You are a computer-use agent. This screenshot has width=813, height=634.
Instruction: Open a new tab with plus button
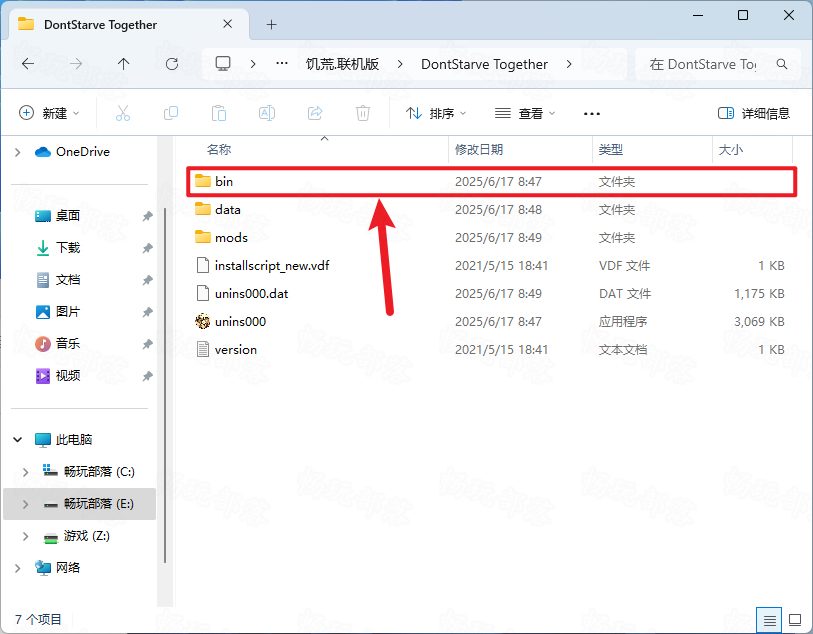click(271, 24)
